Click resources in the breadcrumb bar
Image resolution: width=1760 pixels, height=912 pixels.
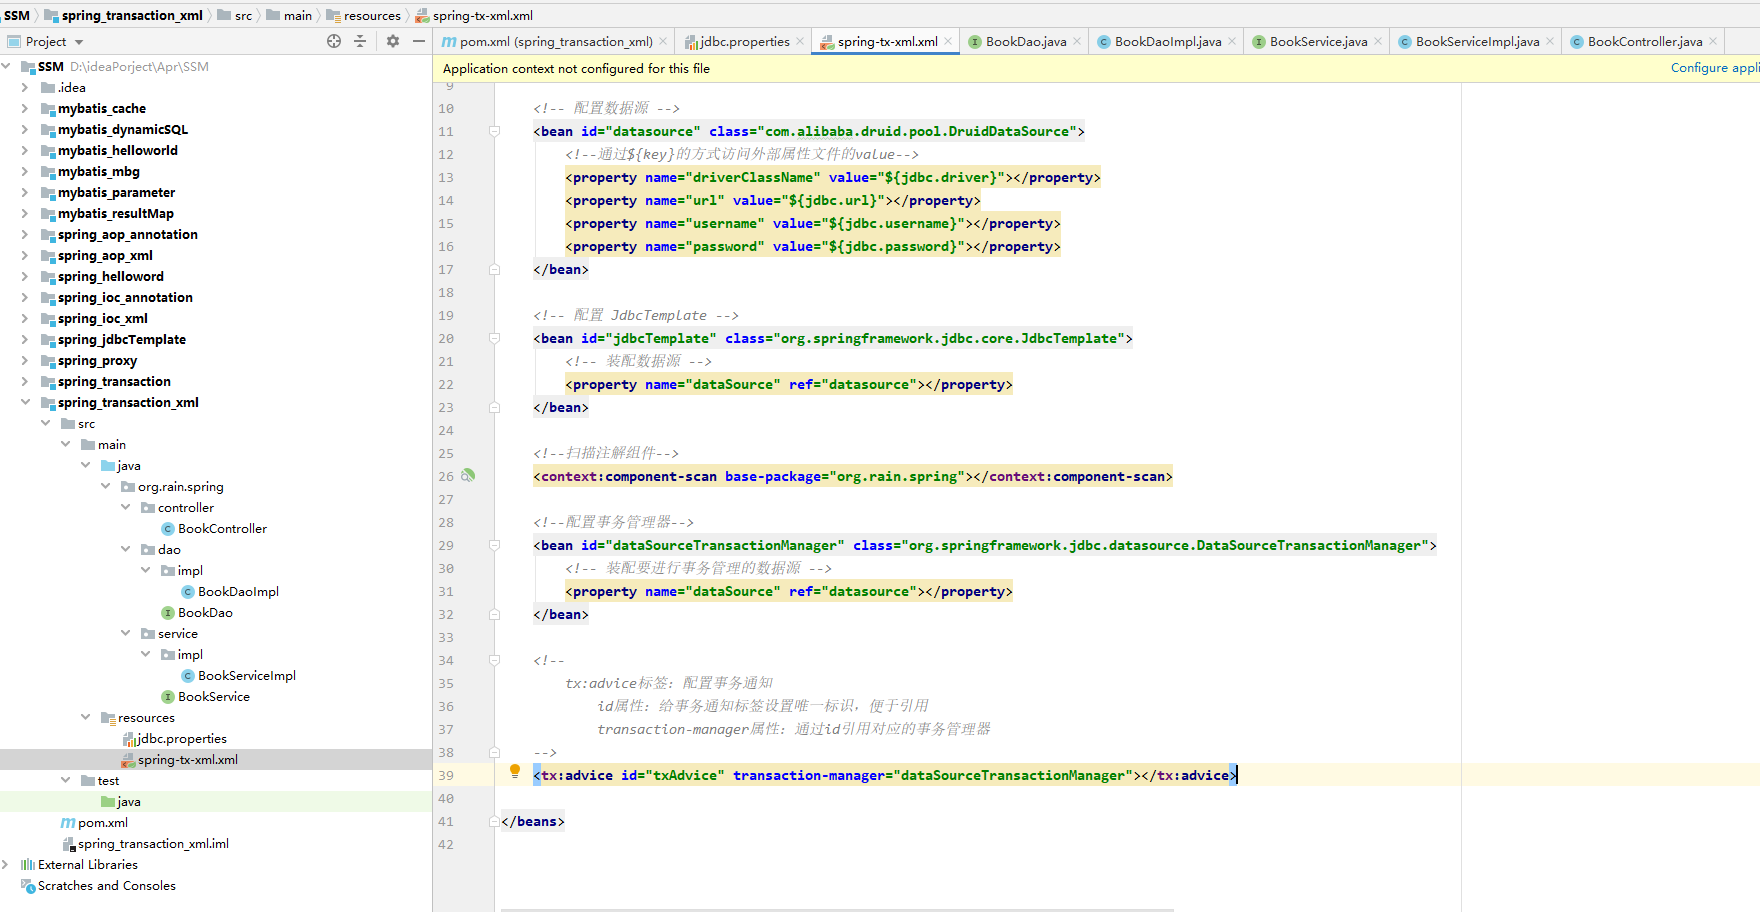372,15
